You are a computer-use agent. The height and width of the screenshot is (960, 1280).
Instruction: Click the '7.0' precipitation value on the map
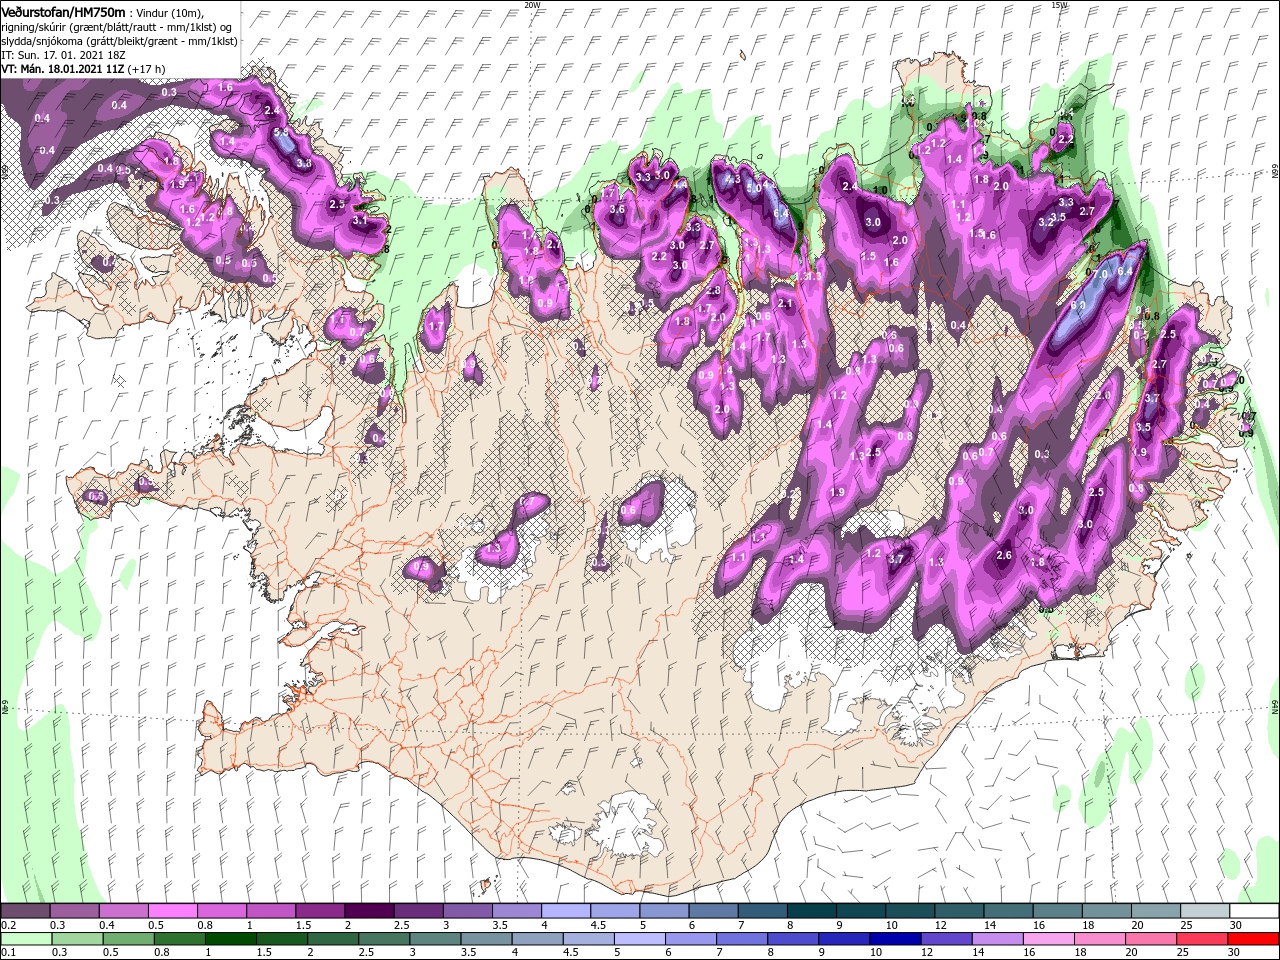(x=1099, y=274)
